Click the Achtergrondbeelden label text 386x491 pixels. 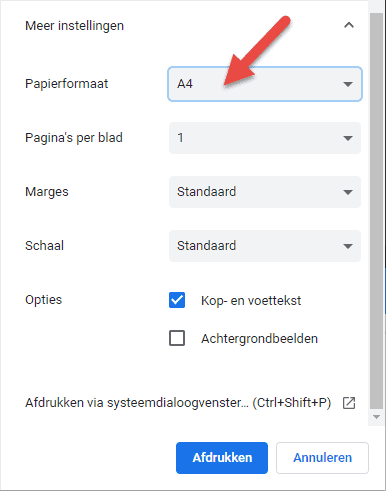pyautogui.click(x=259, y=339)
